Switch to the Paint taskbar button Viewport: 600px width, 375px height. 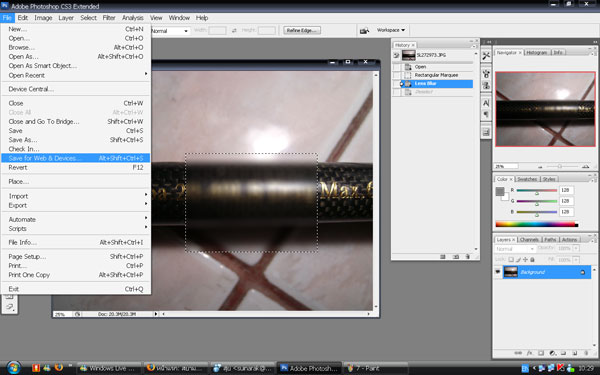pyautogui.click(x=376, y=368)
